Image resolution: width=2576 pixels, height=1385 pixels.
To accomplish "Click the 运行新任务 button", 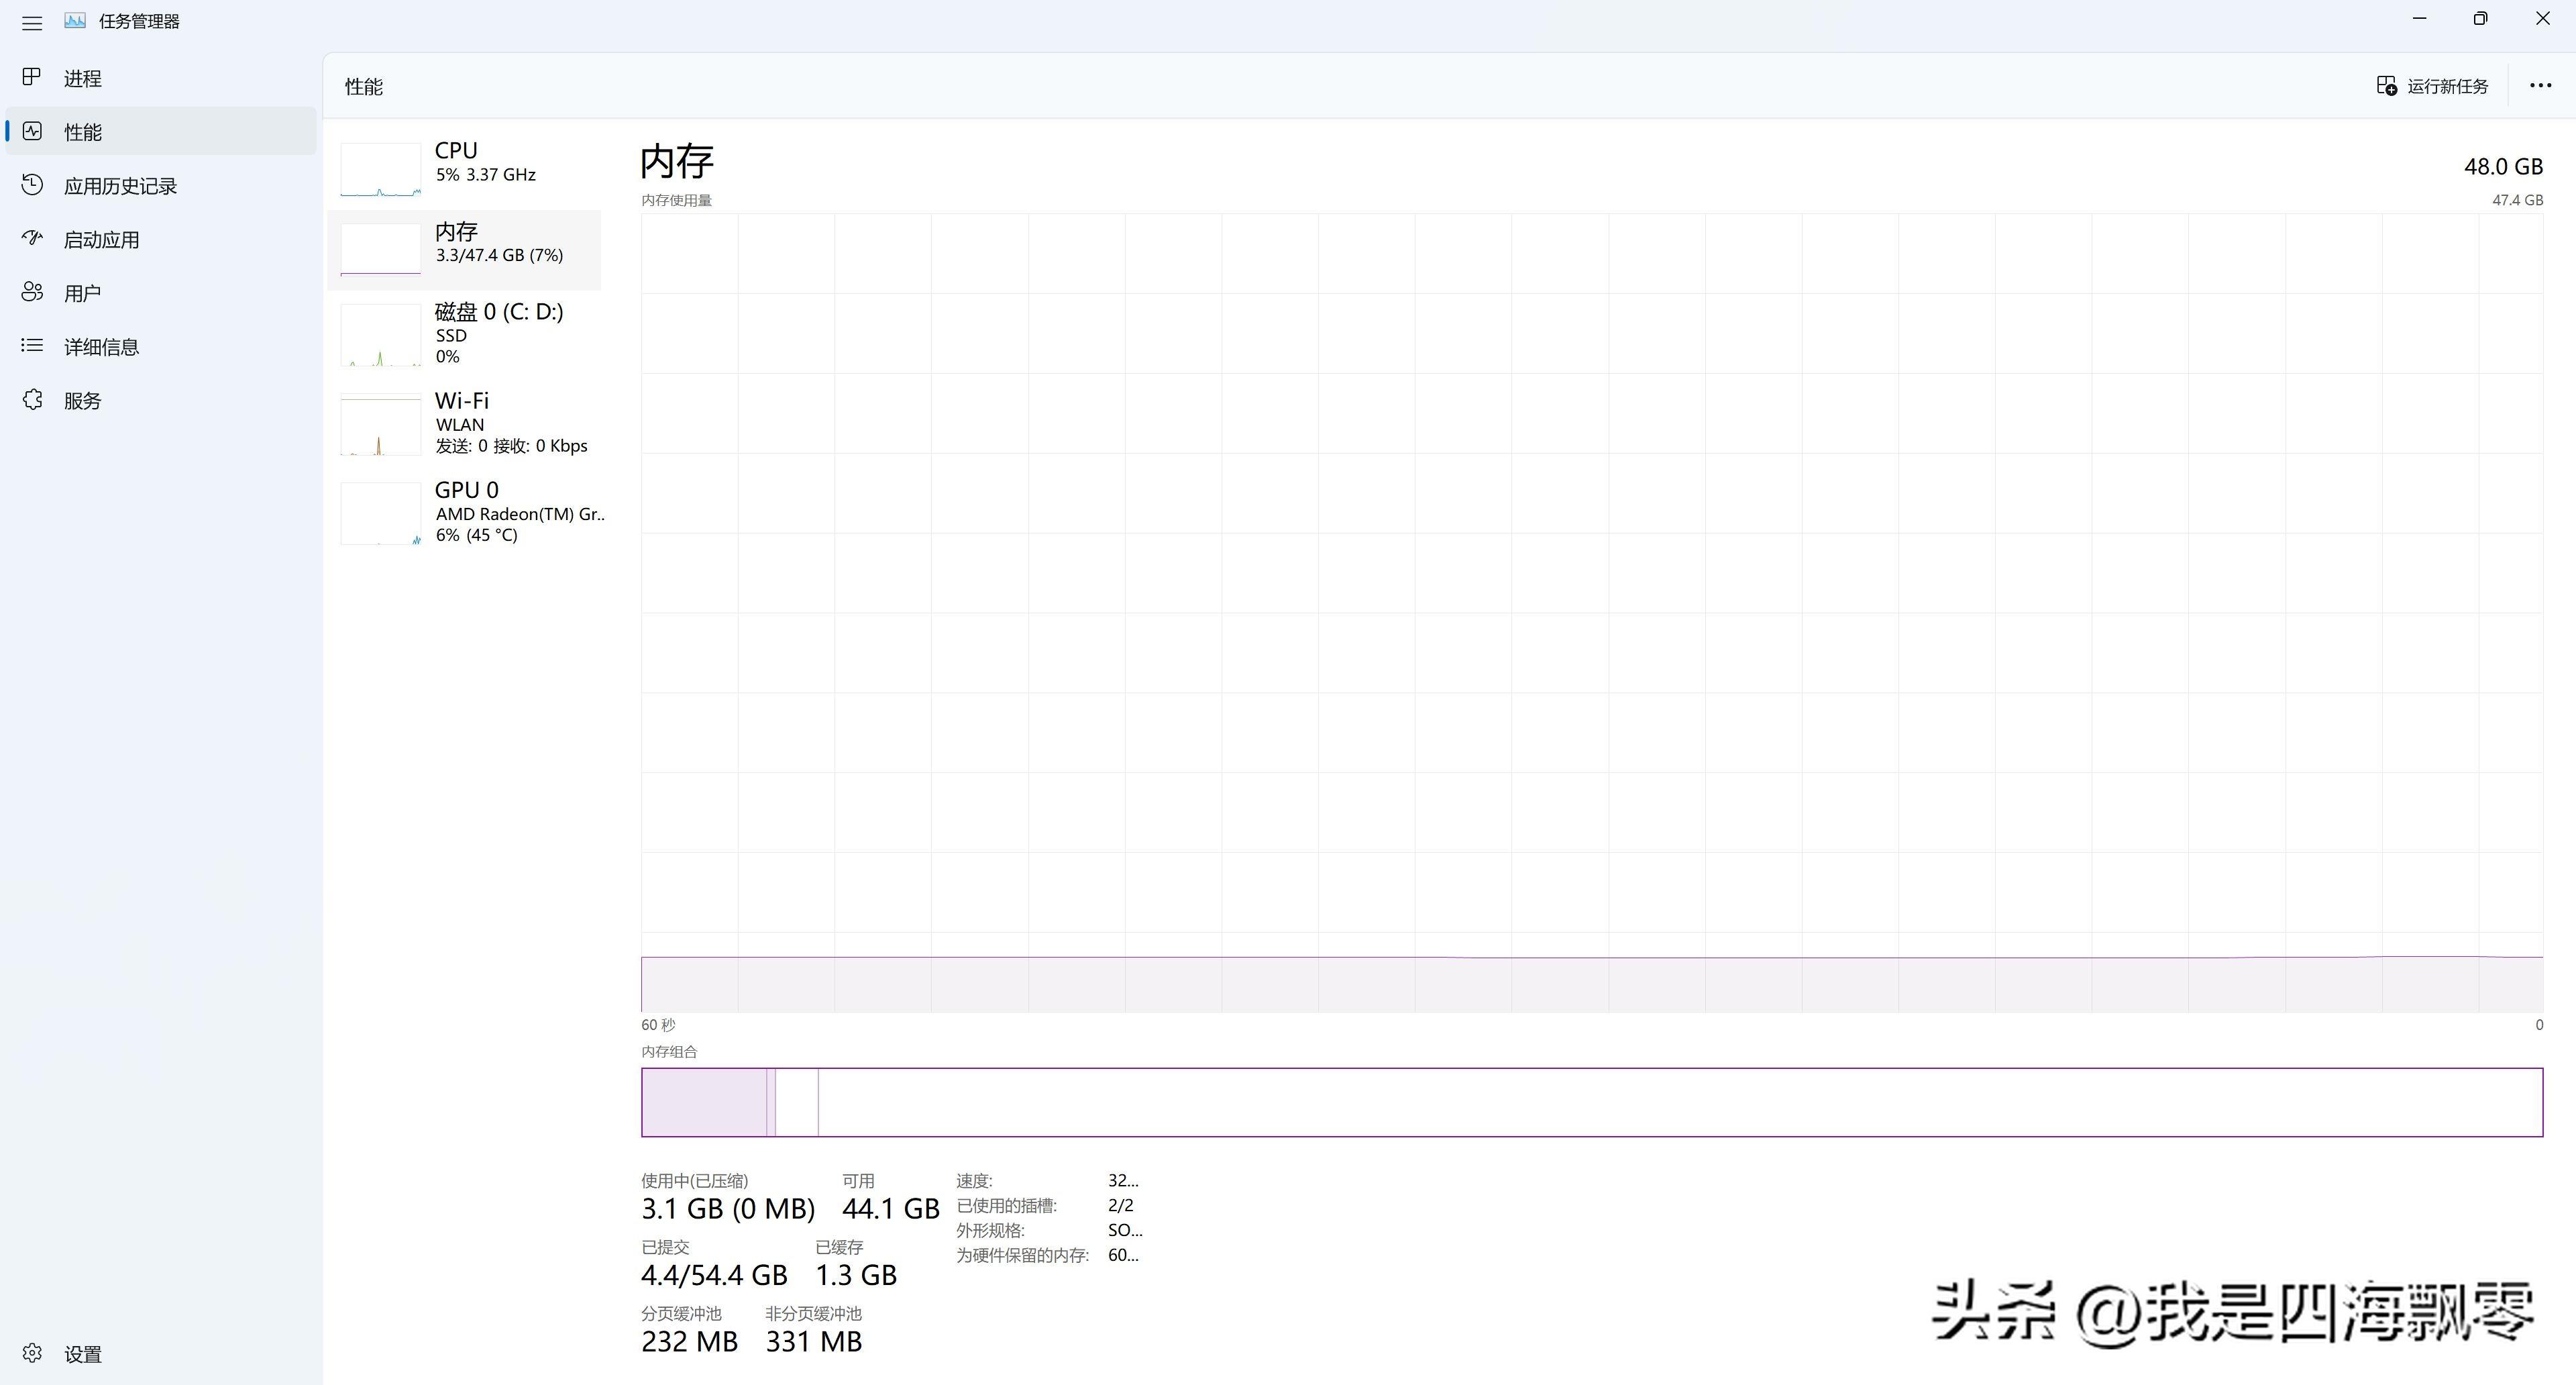I will tap(2432, 86).
